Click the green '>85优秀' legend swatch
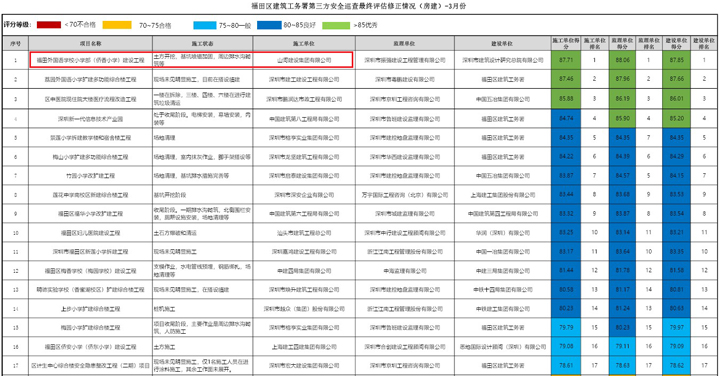 336,25
